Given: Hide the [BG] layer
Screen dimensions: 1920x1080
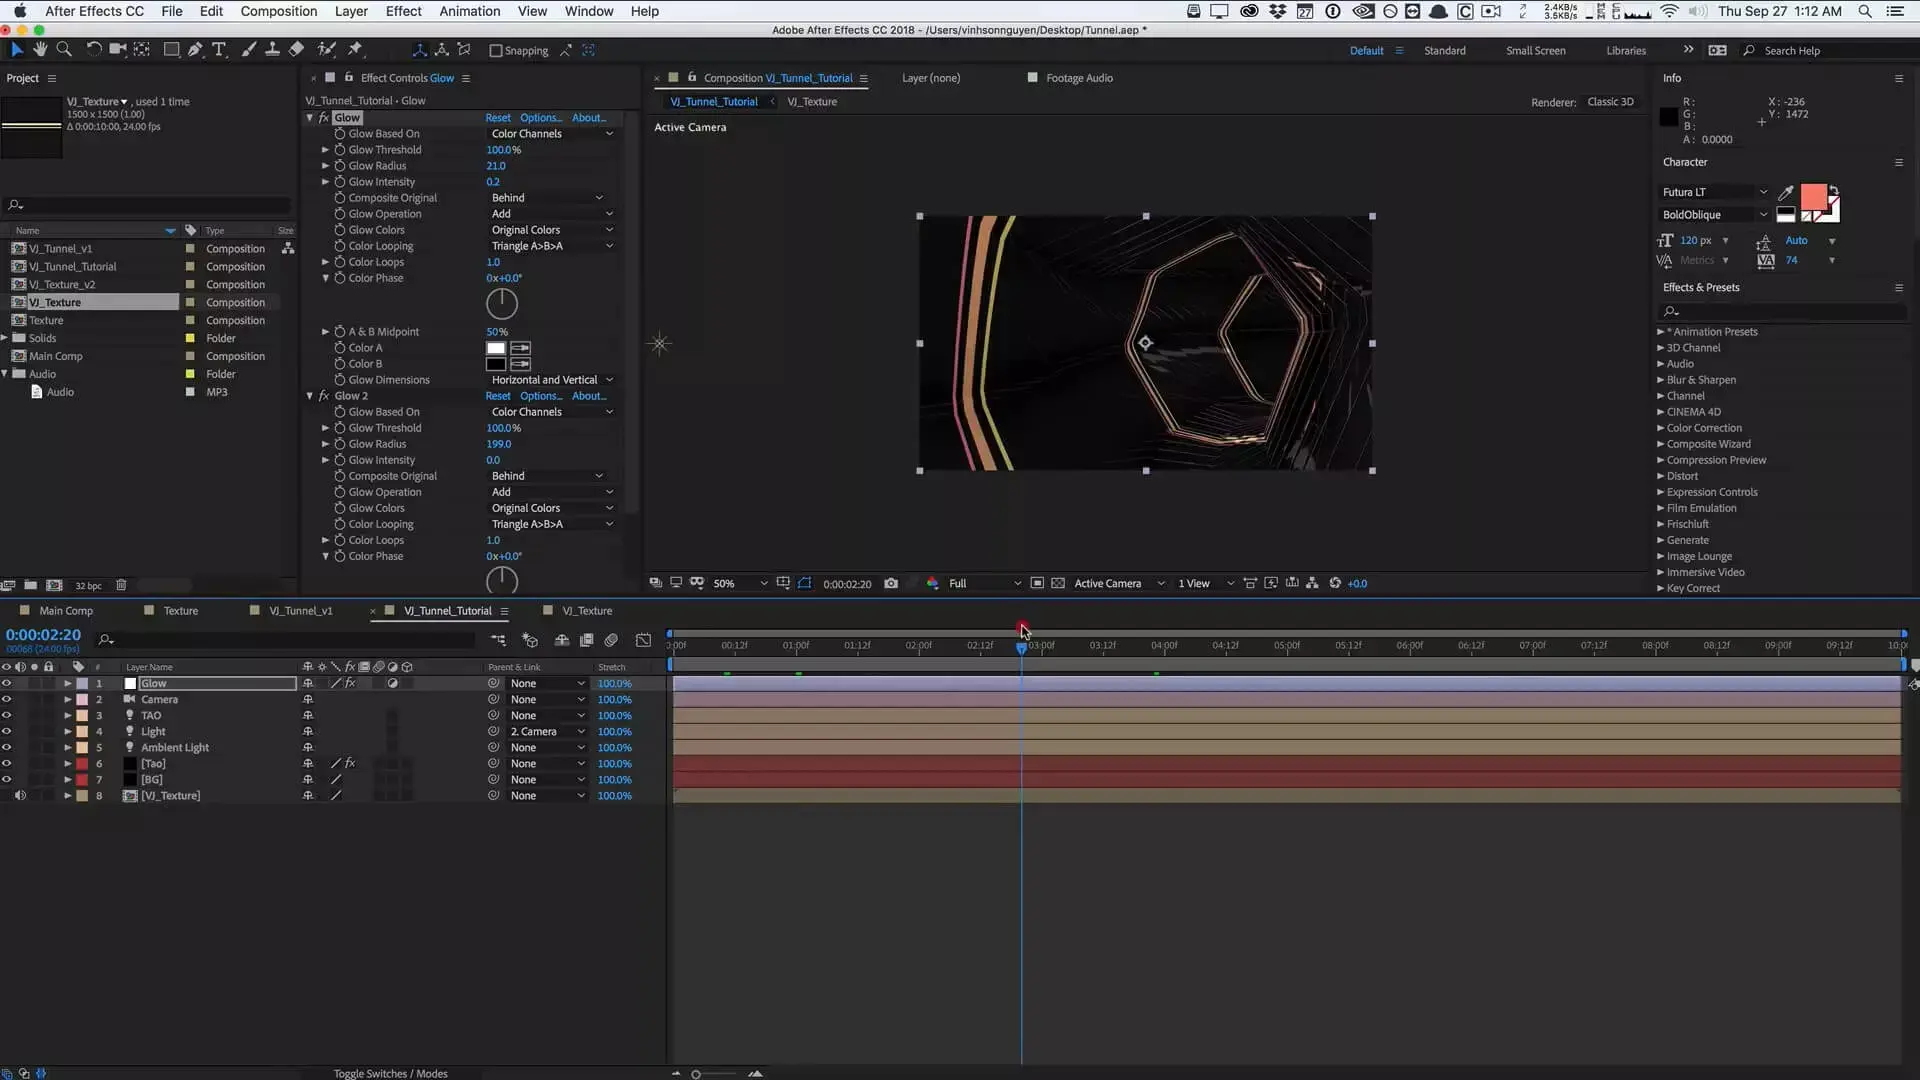Looking at the screenshot, I should click(x=6, y=780).
